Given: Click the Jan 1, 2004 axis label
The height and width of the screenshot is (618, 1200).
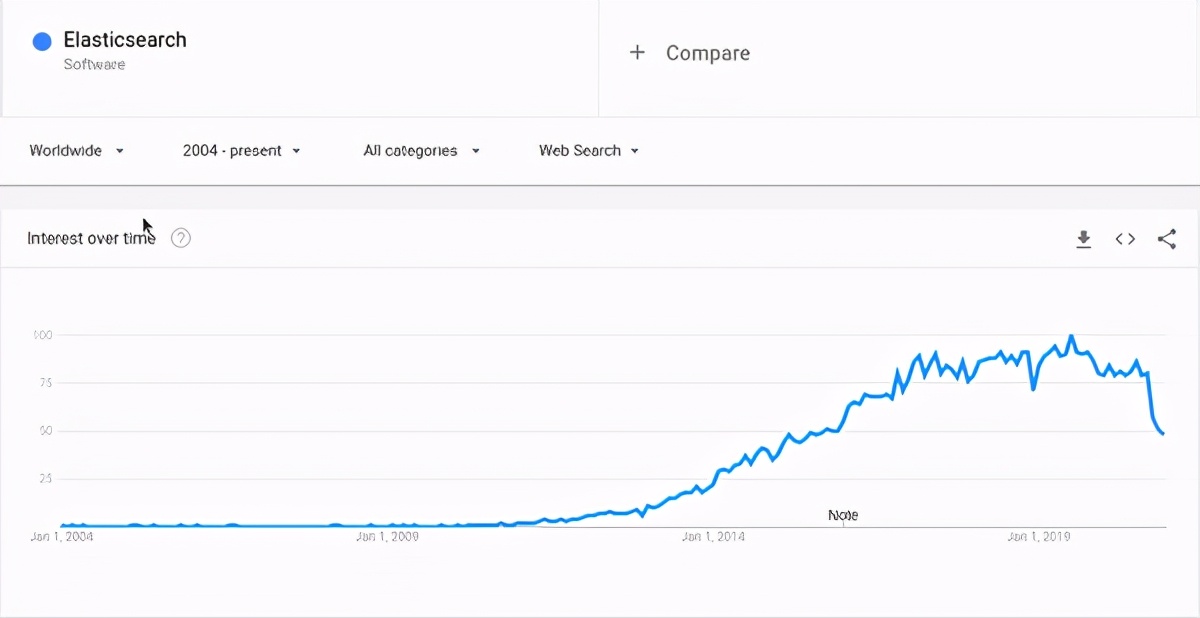Looking at the screenshot, I should click(x=64, y=537).
